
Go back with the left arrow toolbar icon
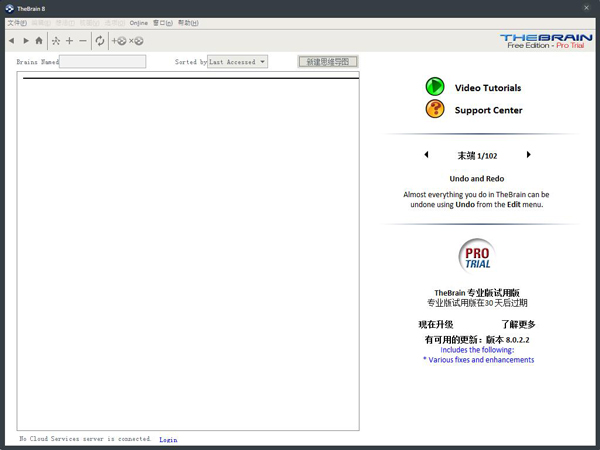pos(11,41)
